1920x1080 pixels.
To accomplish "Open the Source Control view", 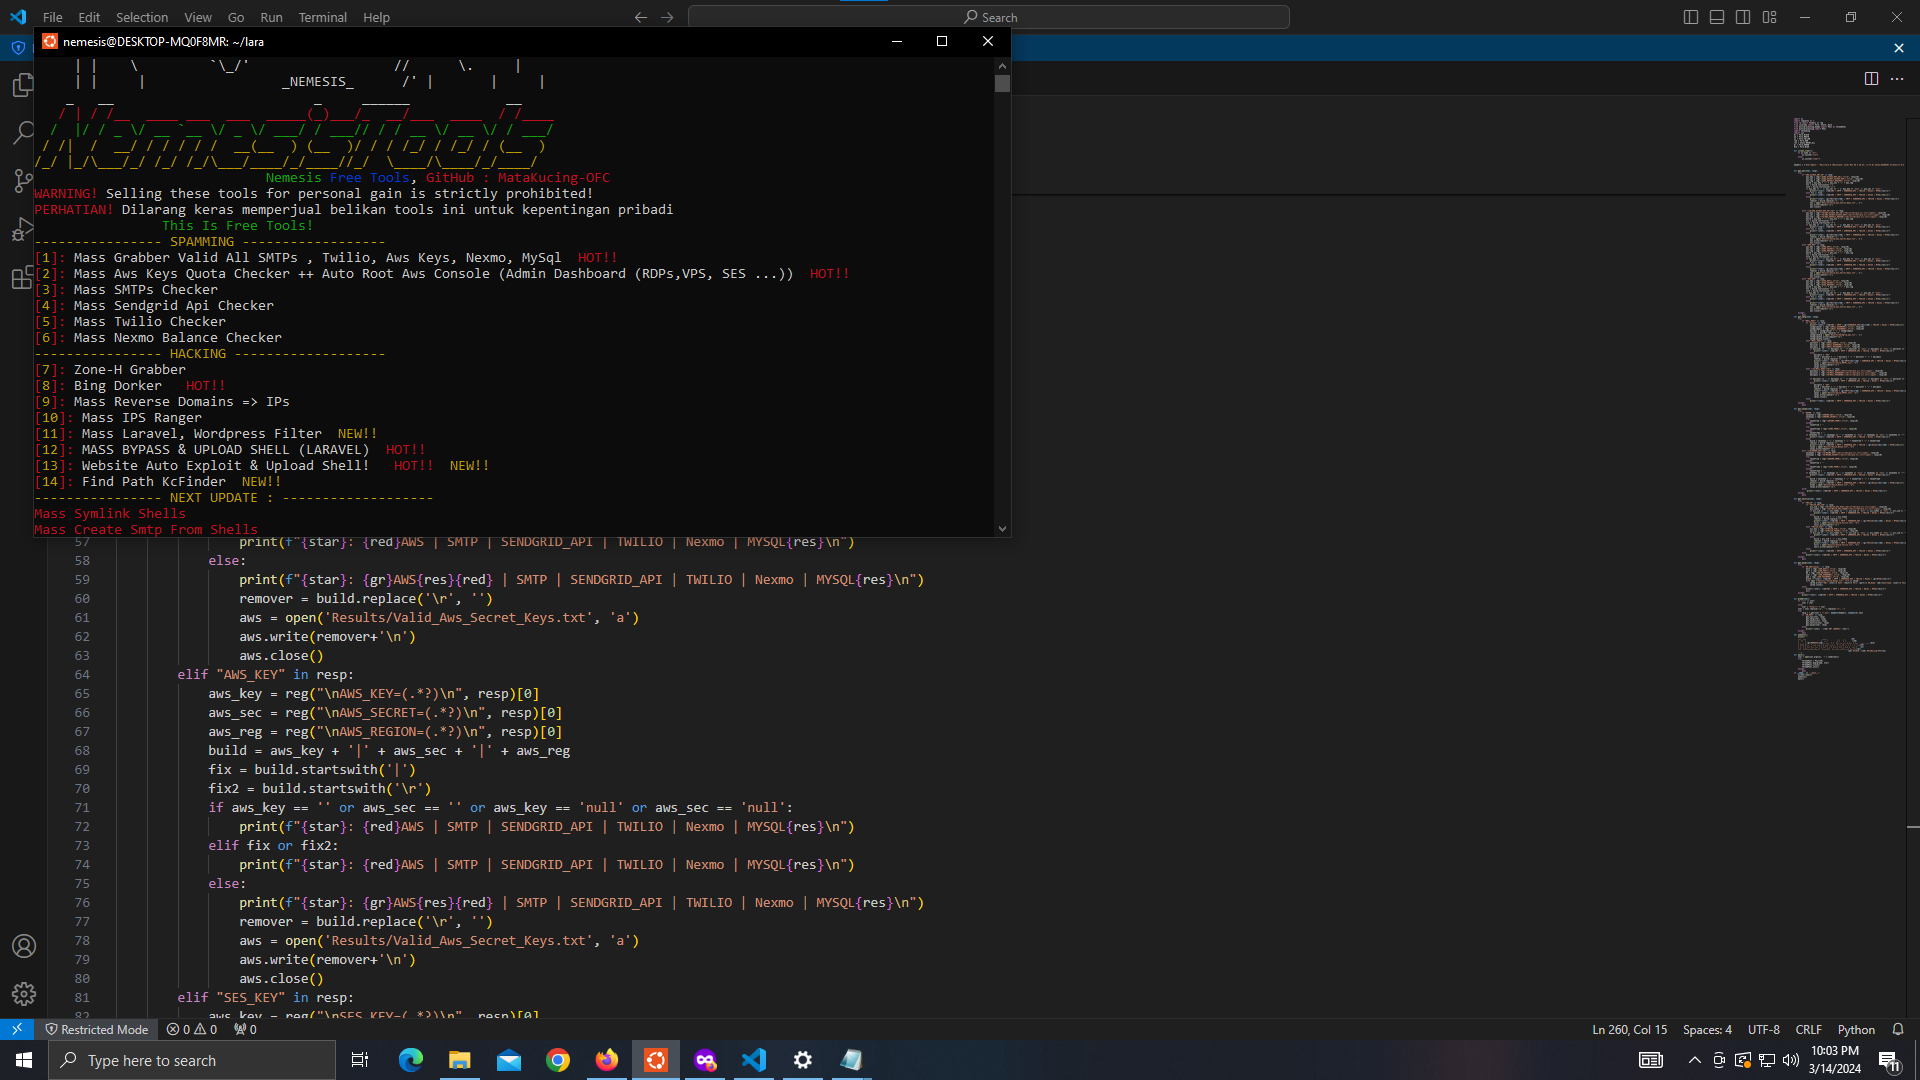I will pyautogui.click(x=23, y=181).
